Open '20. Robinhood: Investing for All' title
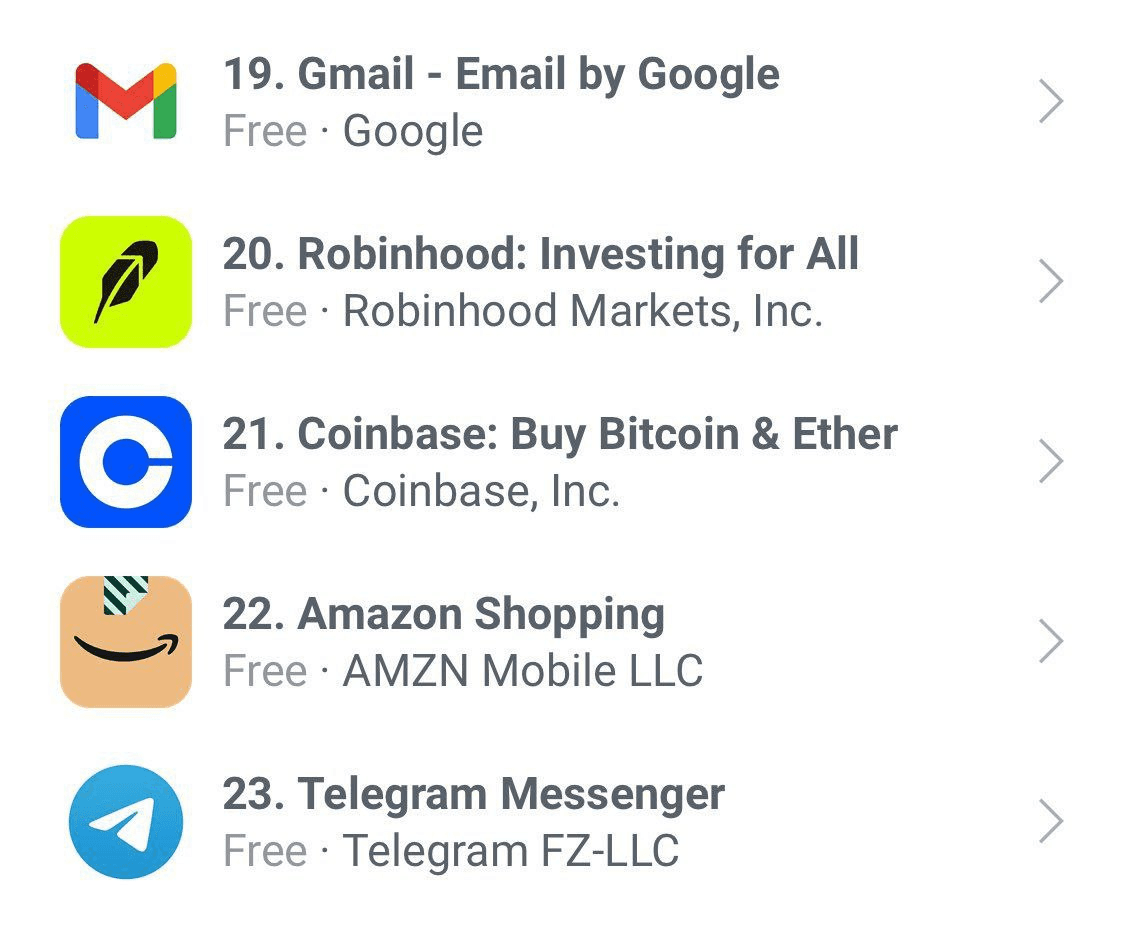The image size is (1125, 941). [541, 254]
